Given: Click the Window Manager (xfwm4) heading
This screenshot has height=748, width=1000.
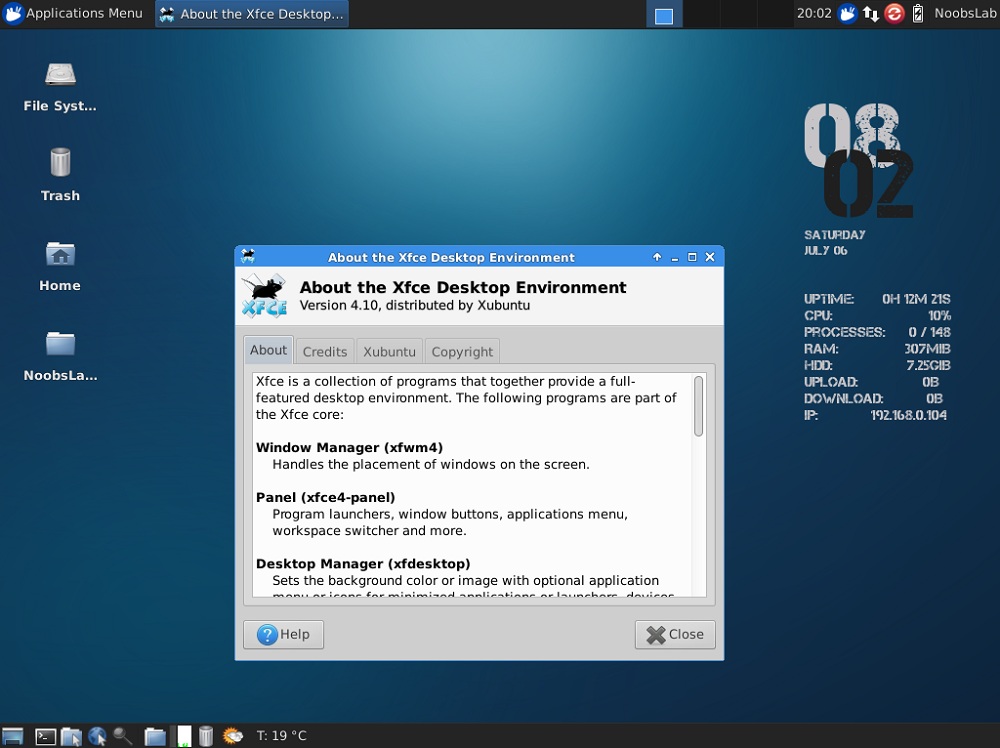Looking at the screenshot, I should 349,448.
